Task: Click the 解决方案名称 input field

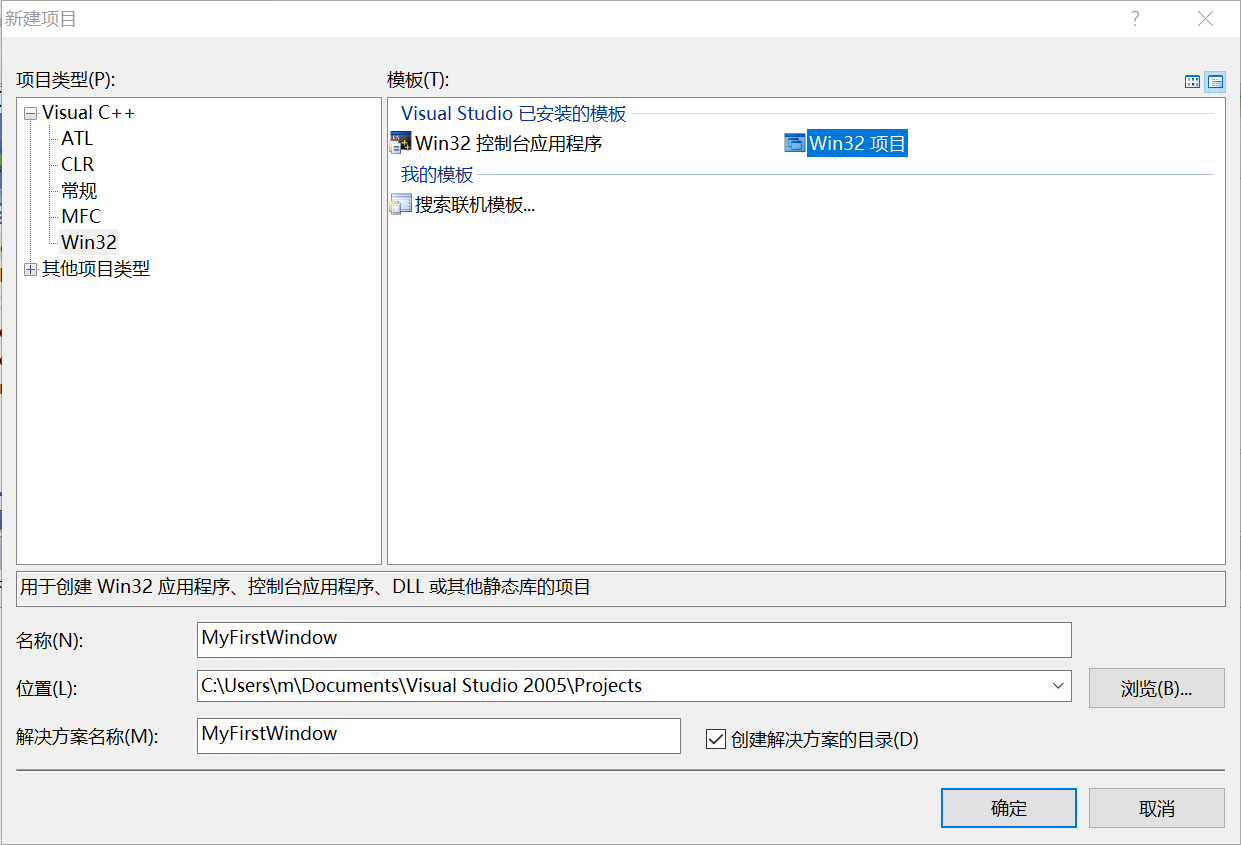Action: 438,735
